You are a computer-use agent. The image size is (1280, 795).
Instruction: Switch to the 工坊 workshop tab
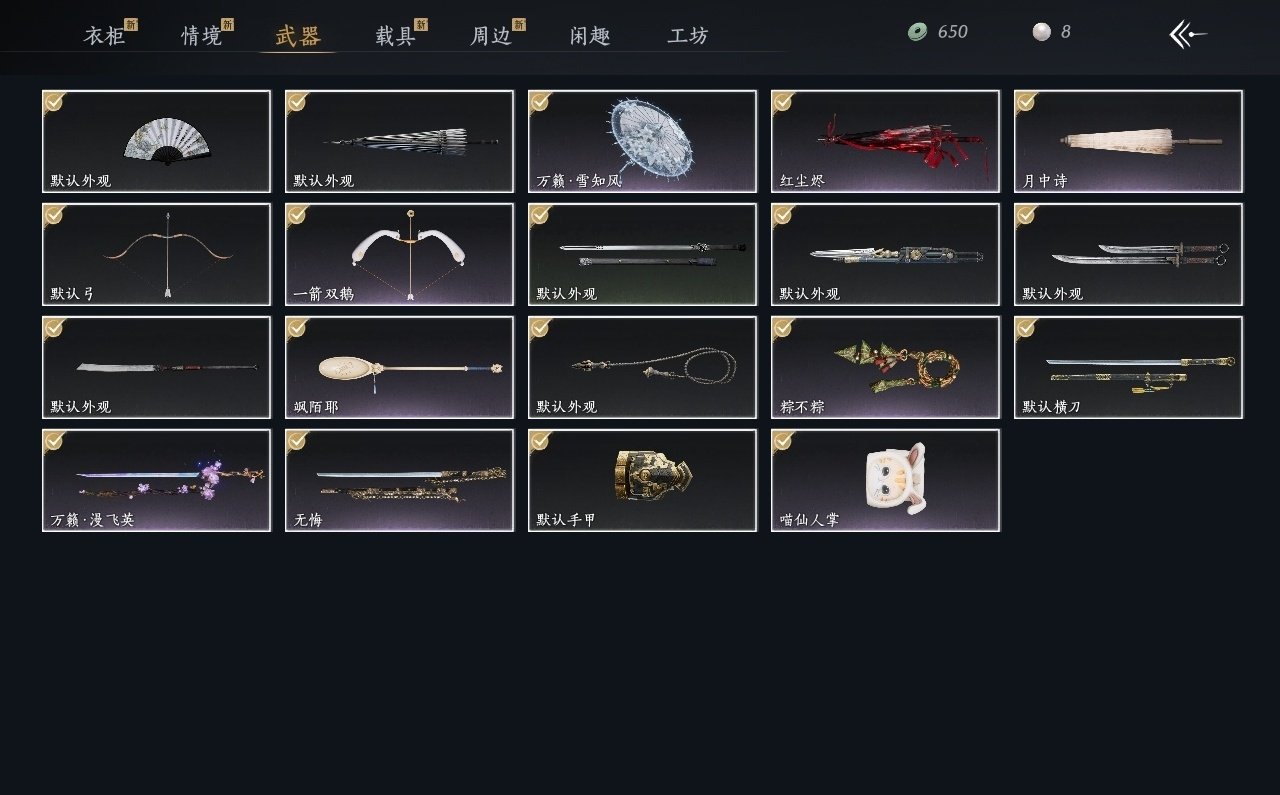[688, 36]
